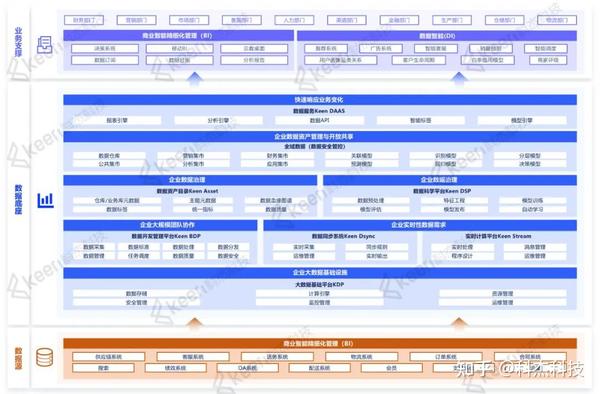Select the 关联模型 box
600x394 pixels.
coord(362,156)
